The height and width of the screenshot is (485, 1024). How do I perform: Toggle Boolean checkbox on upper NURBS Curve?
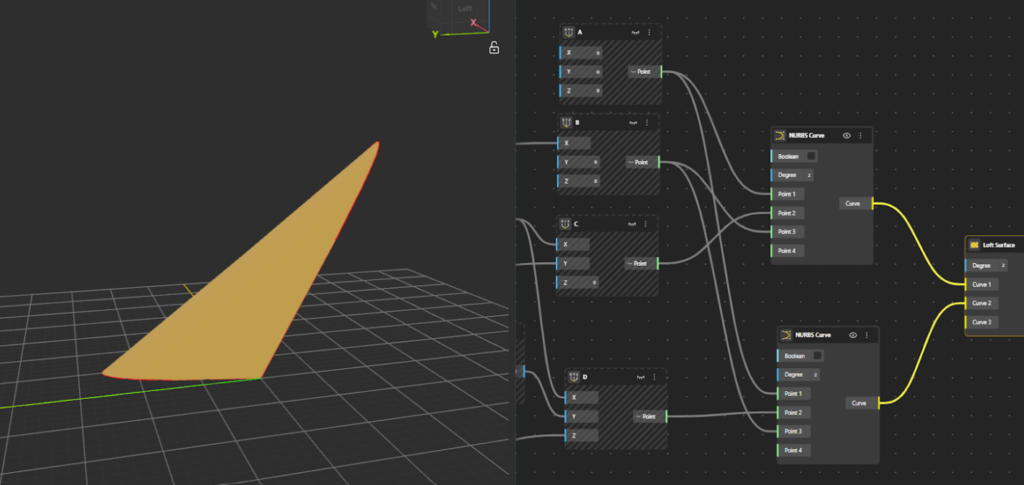click(811, 156)
